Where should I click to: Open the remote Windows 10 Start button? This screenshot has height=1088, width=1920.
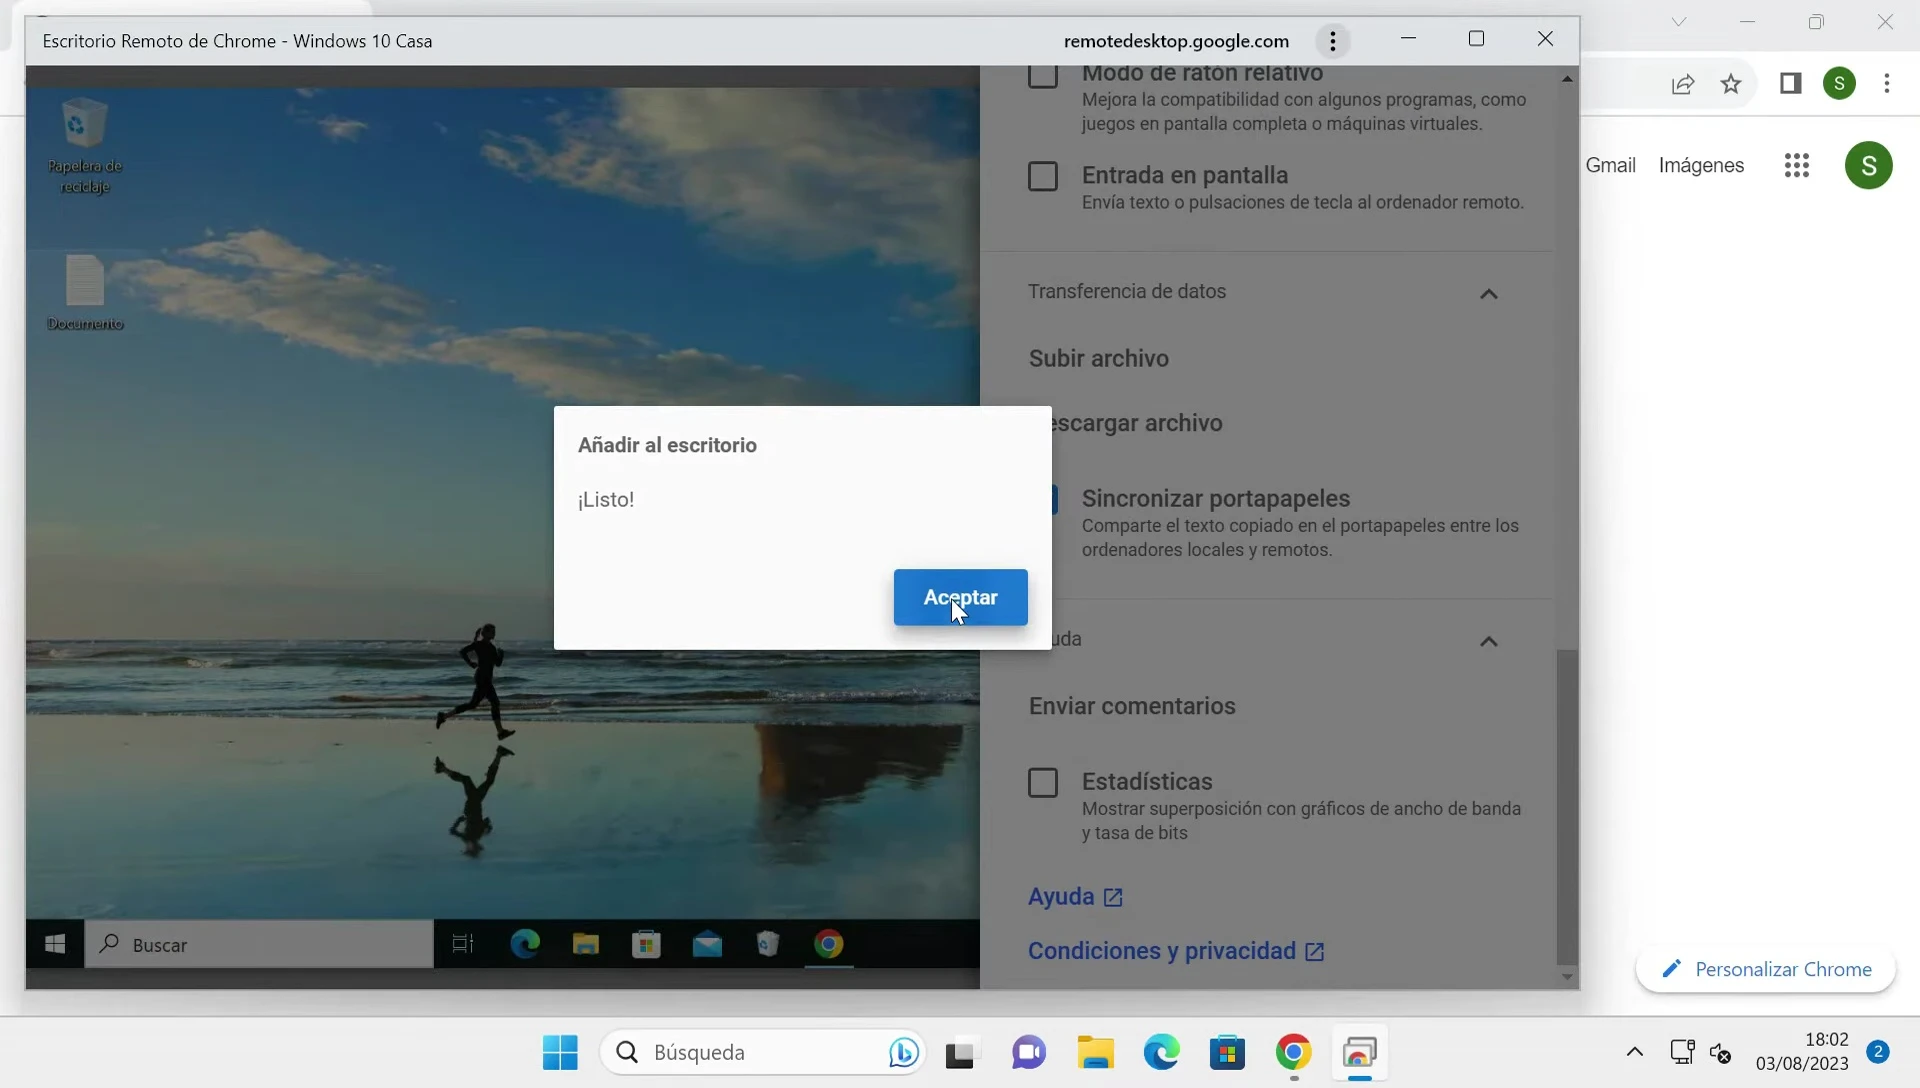pos(55,944)
